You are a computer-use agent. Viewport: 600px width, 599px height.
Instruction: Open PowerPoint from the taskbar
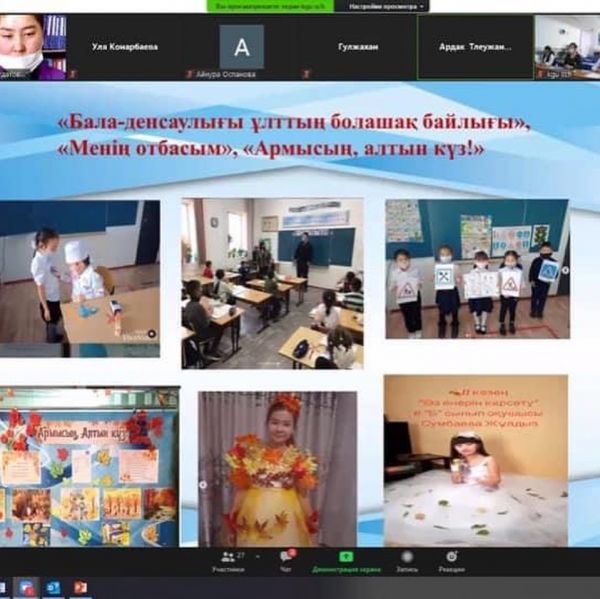tap(79, 587)
